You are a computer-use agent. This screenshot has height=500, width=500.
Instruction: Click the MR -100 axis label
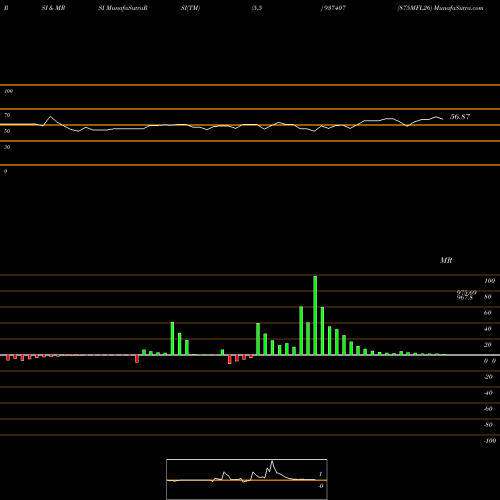point(490,441)
